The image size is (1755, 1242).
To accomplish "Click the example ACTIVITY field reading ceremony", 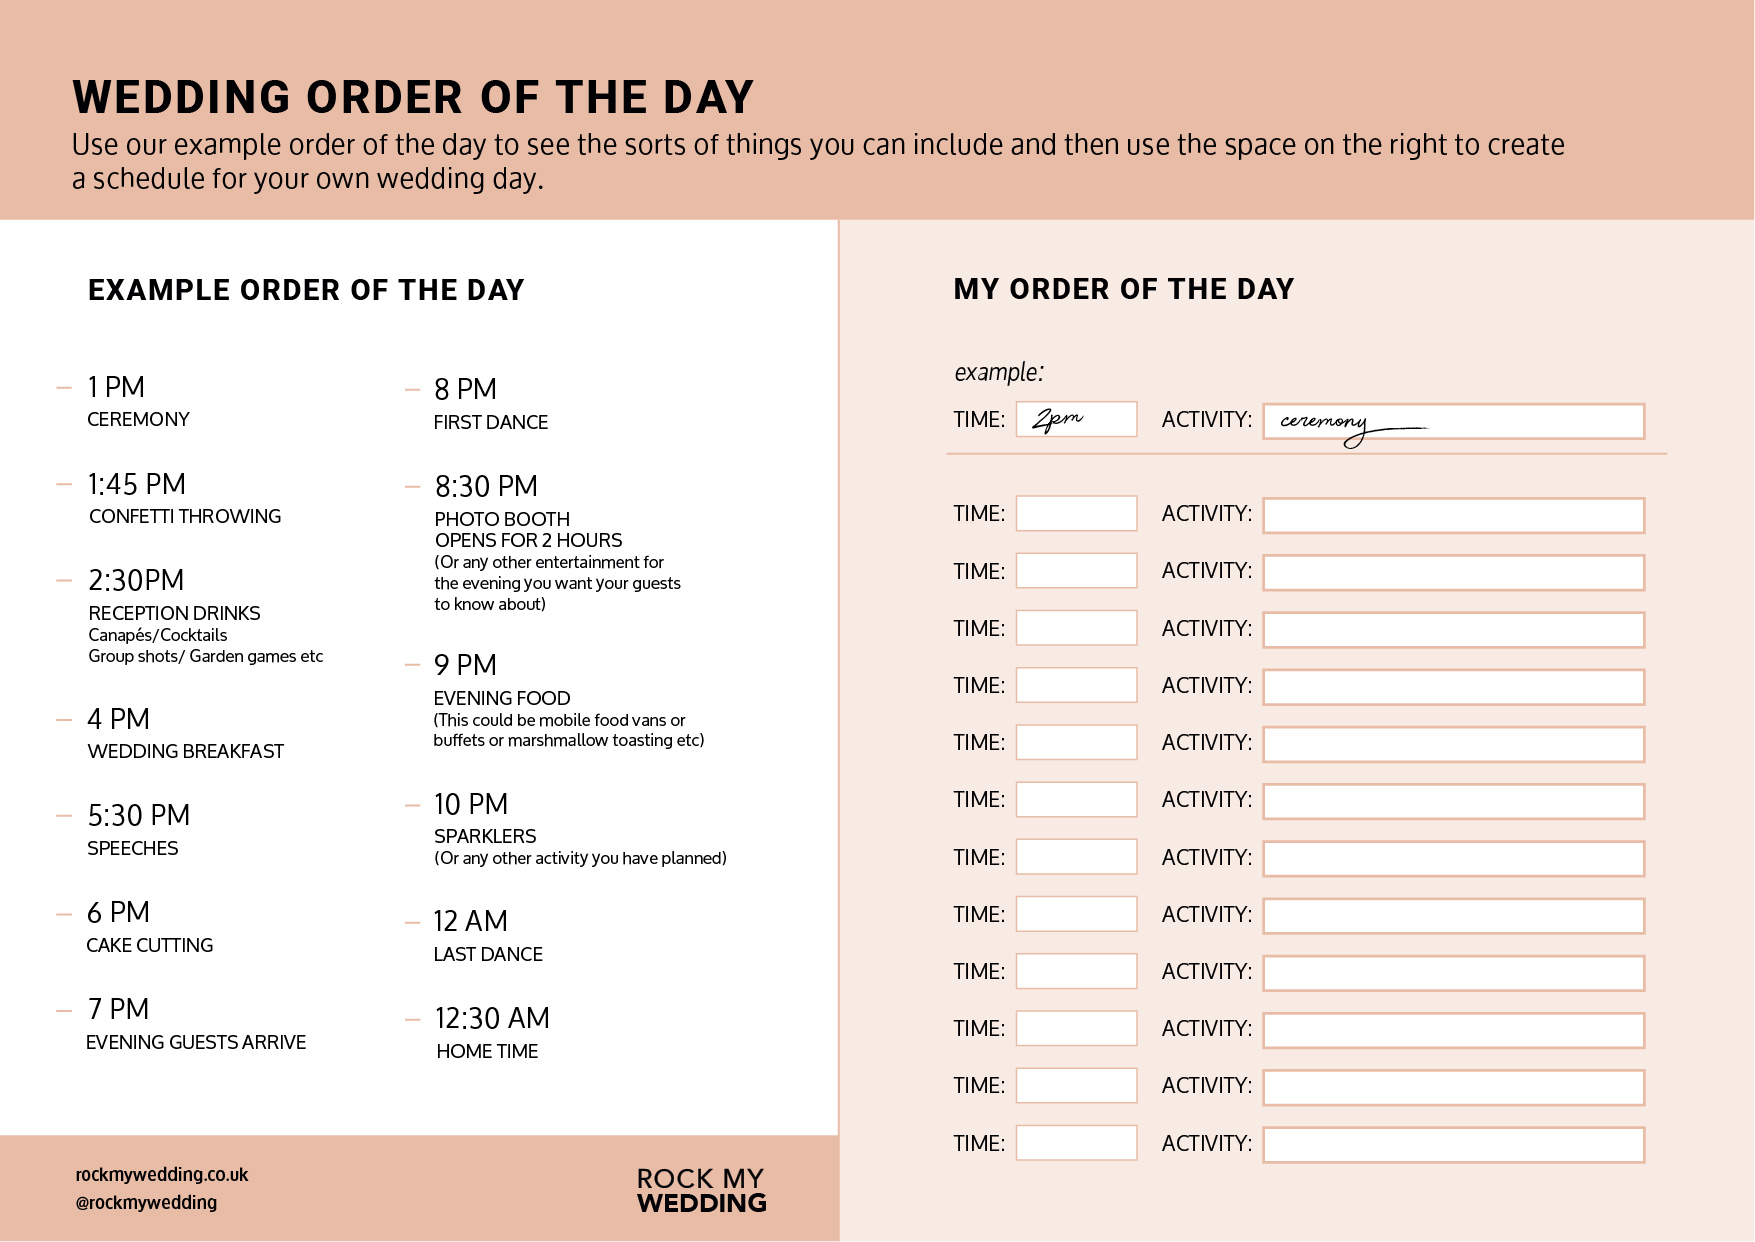I will [x=1453, y=421].
